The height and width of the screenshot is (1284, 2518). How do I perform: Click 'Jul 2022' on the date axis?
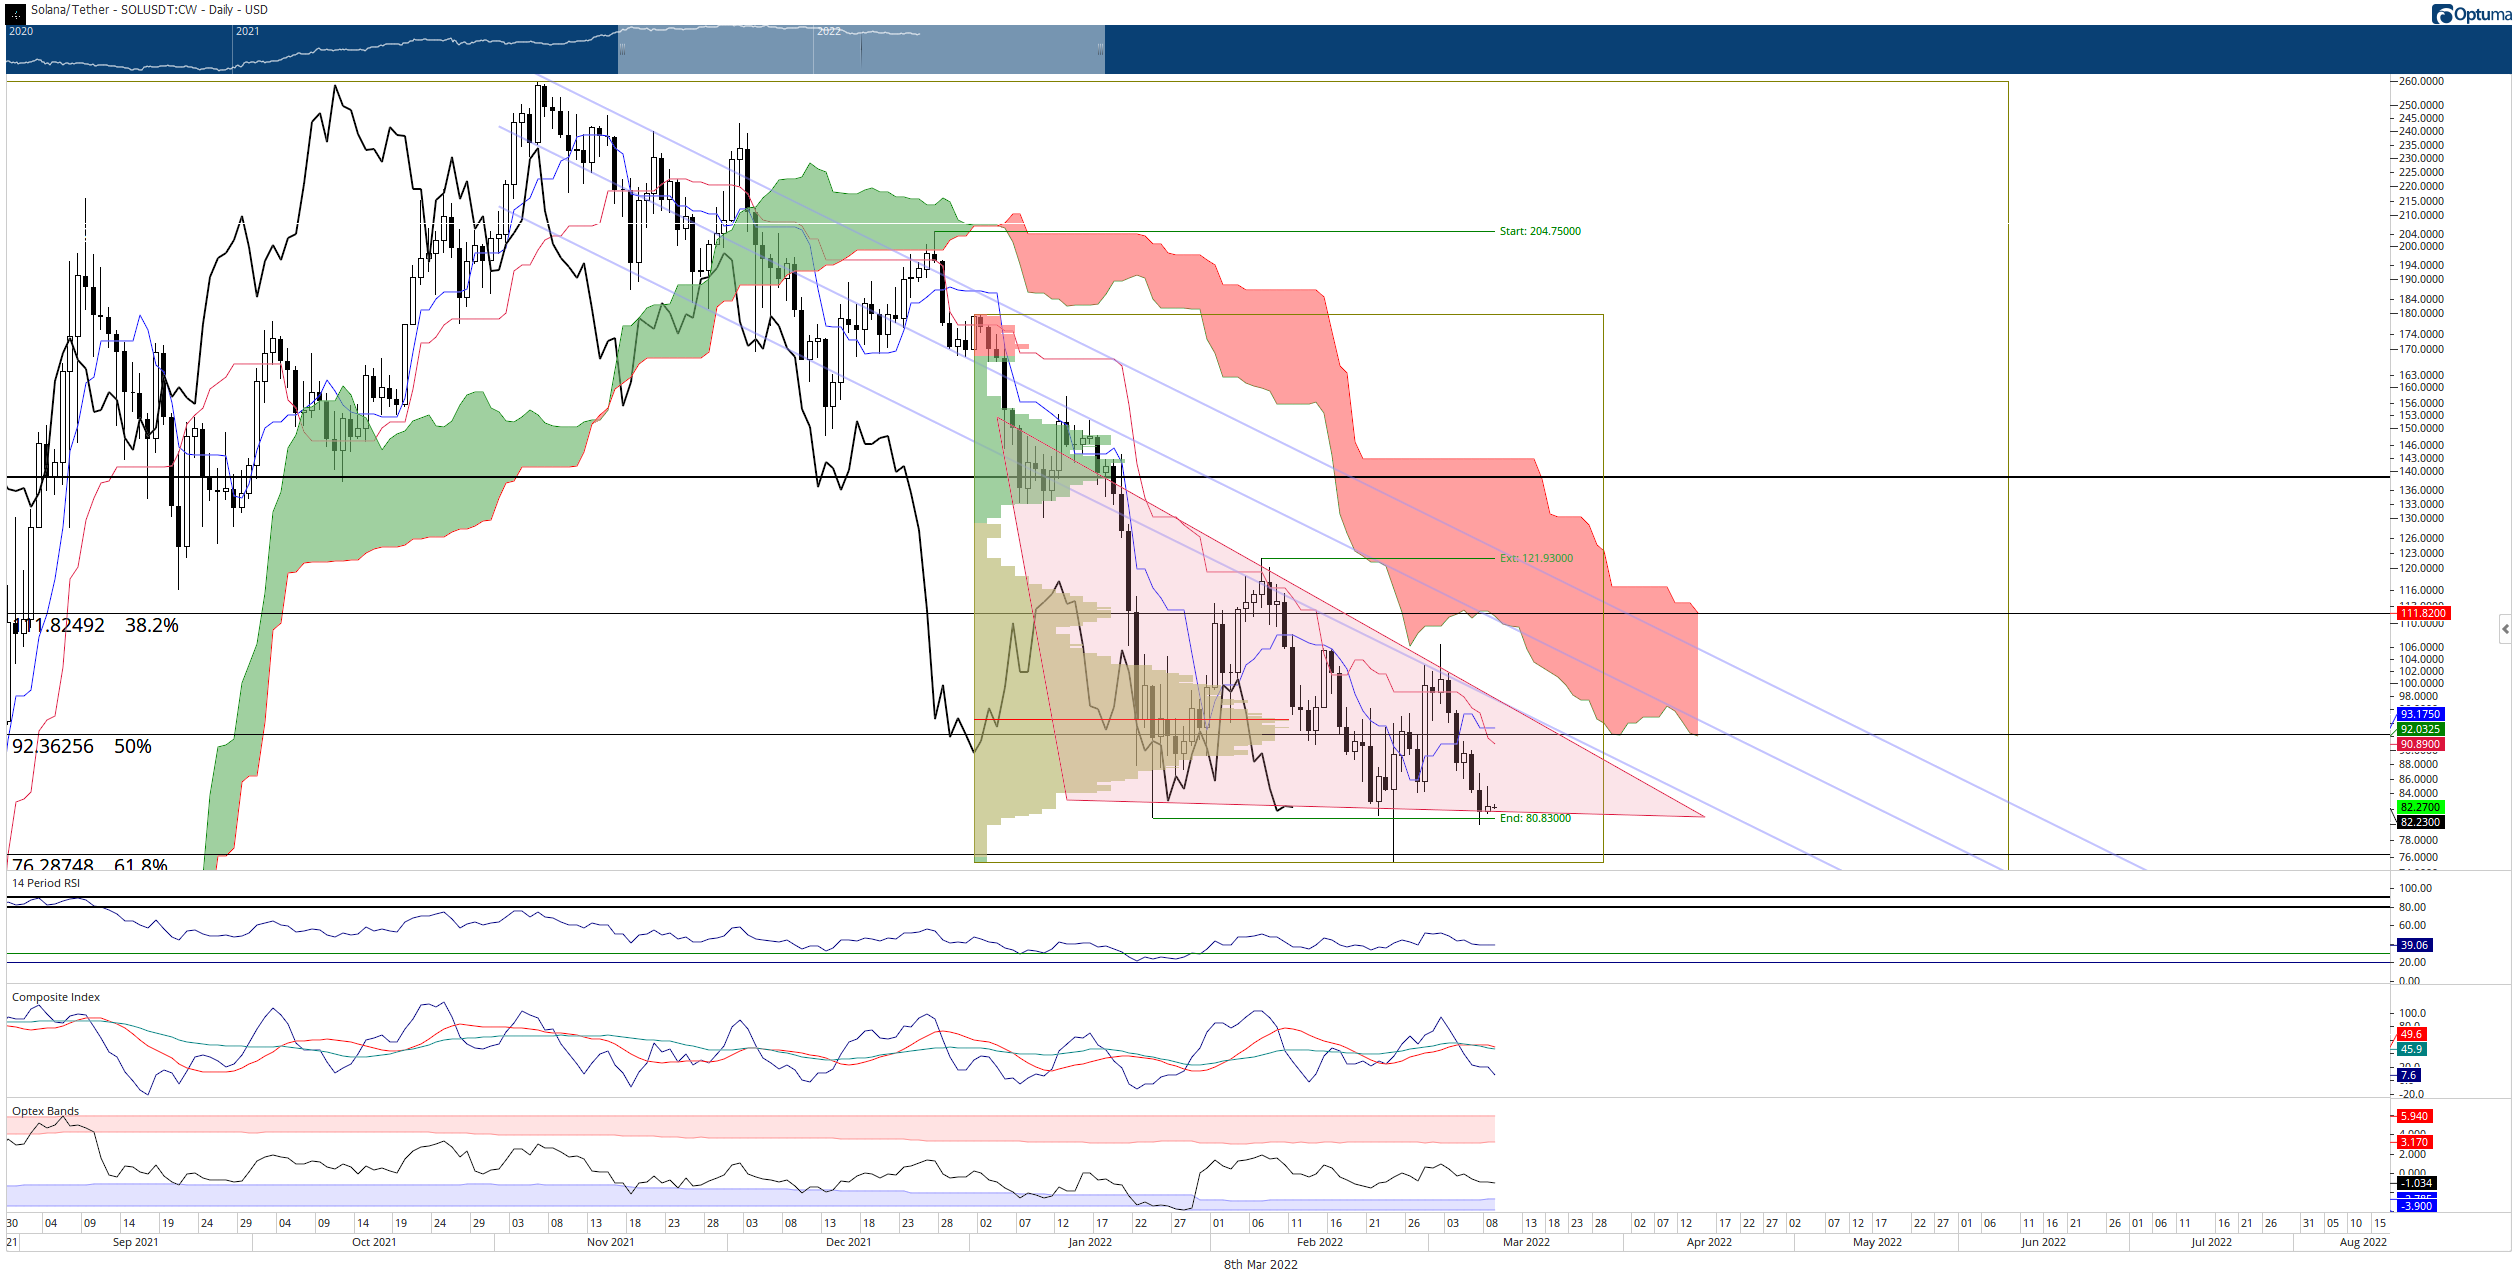pos(2211,1242)
